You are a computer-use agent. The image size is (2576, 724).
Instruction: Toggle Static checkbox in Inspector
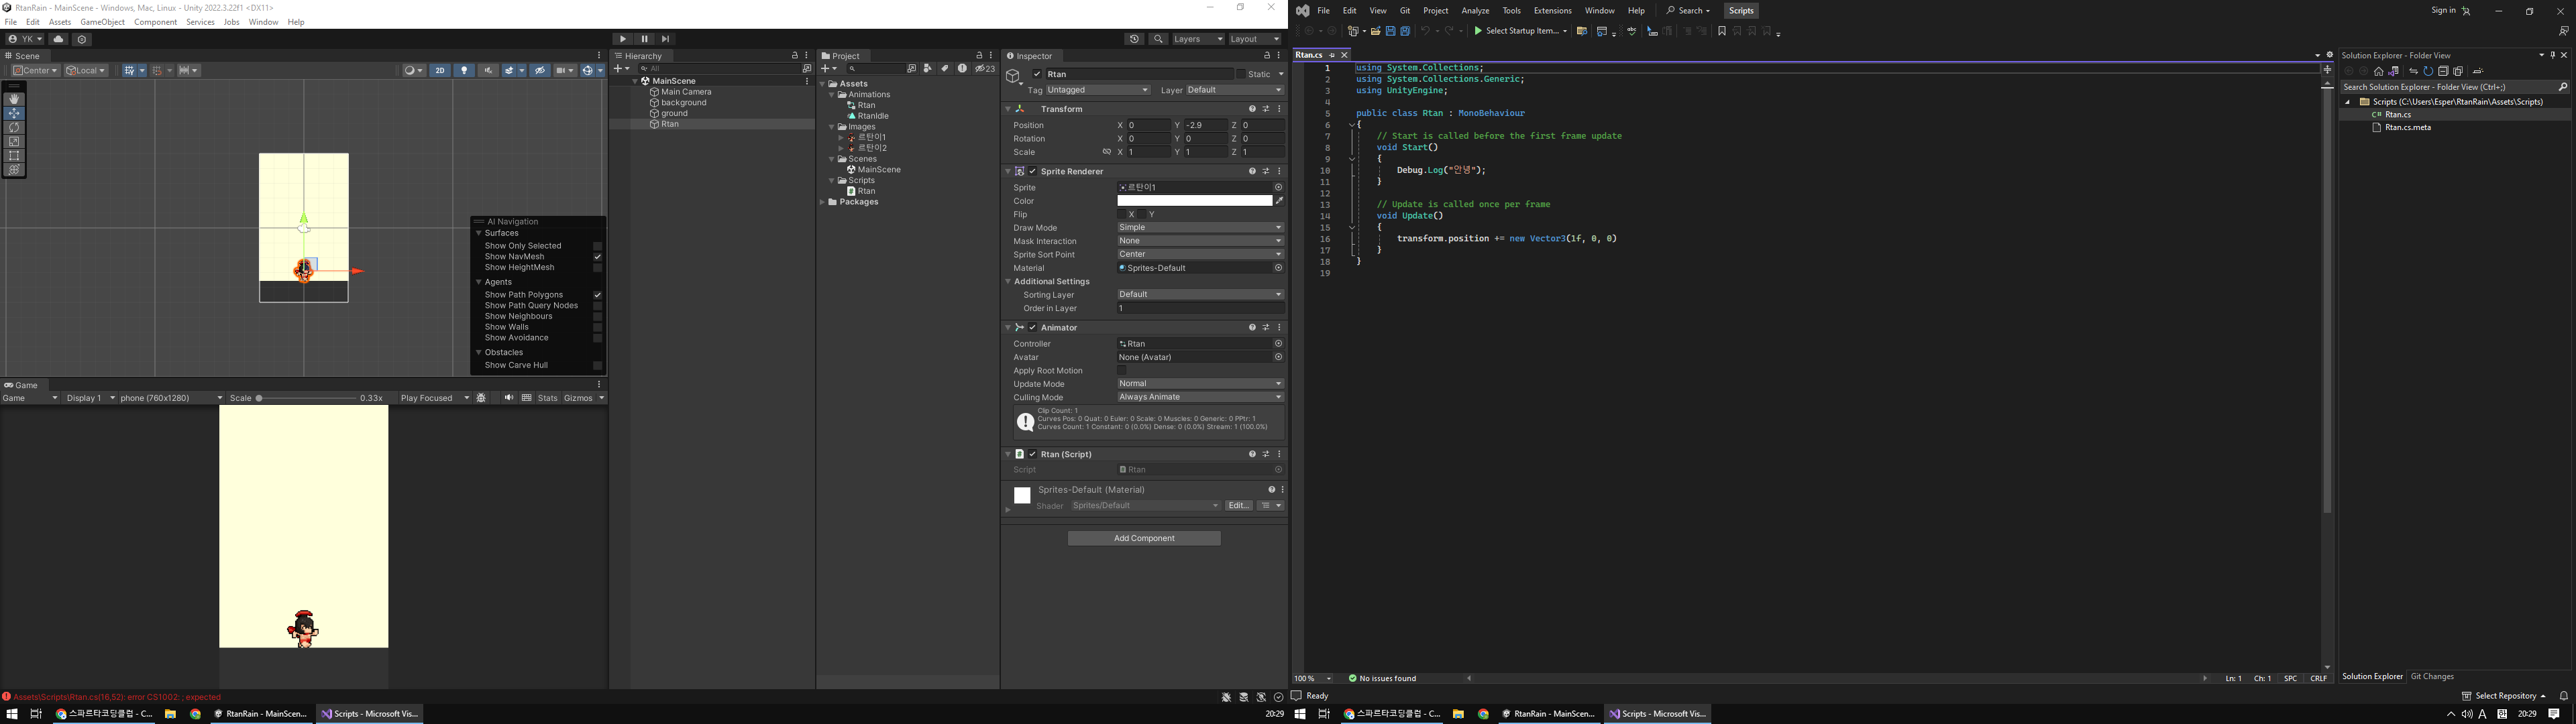tap(1241, 74)
